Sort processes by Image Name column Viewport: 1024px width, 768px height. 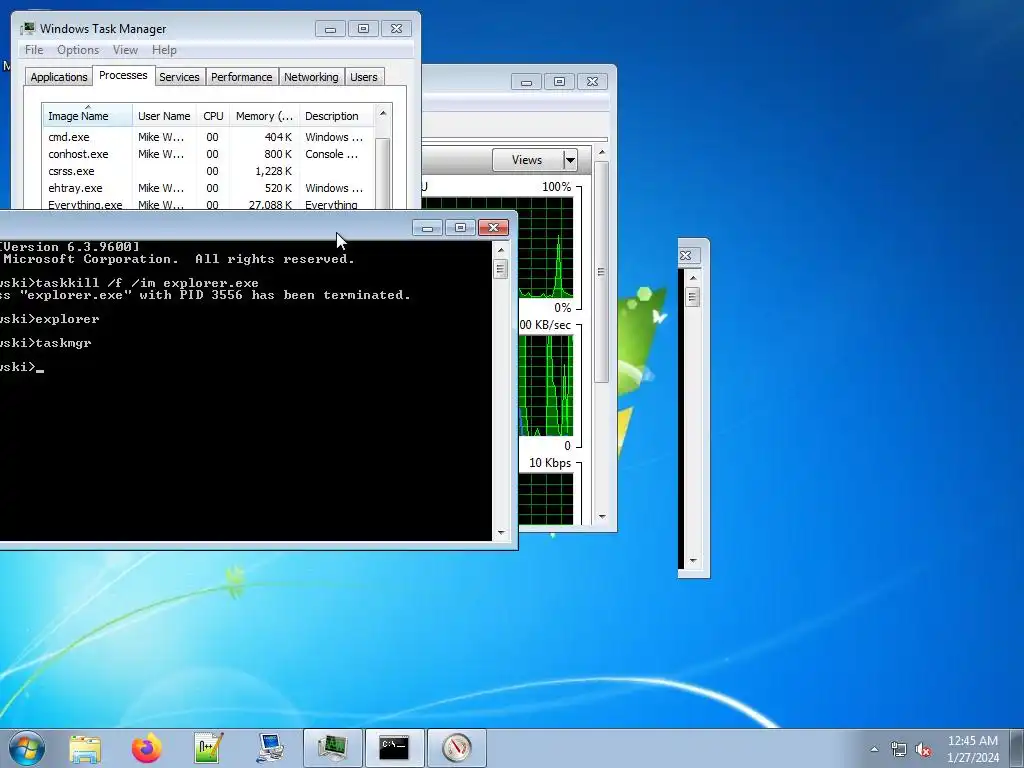(88, 116)
